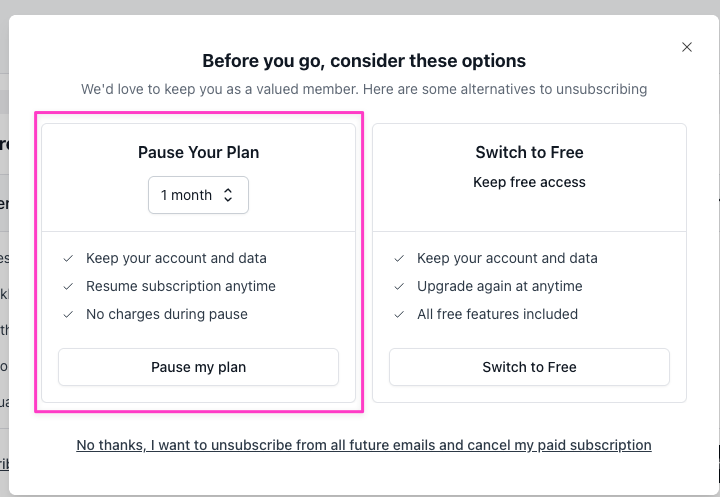Click checkmark icon next to "Upgrade again at anytime"
This screenshot has height=497, width=720.
click(x=399, y=286)
